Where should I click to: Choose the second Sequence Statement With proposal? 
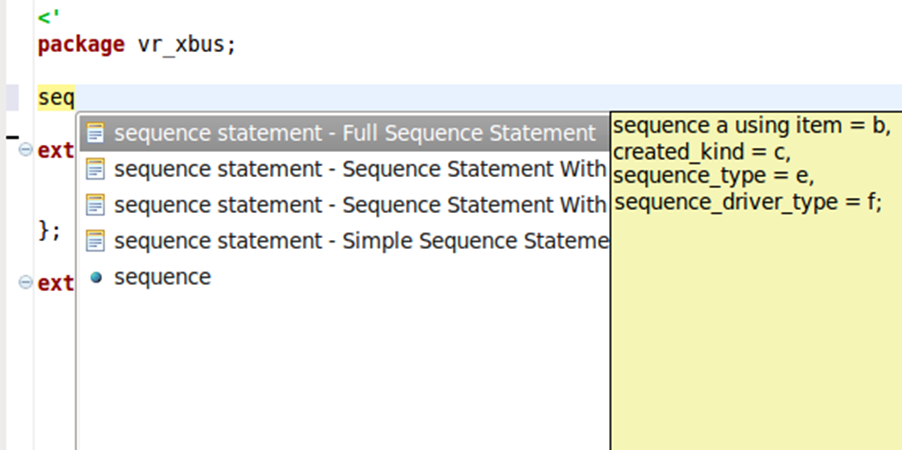(344, 169)
